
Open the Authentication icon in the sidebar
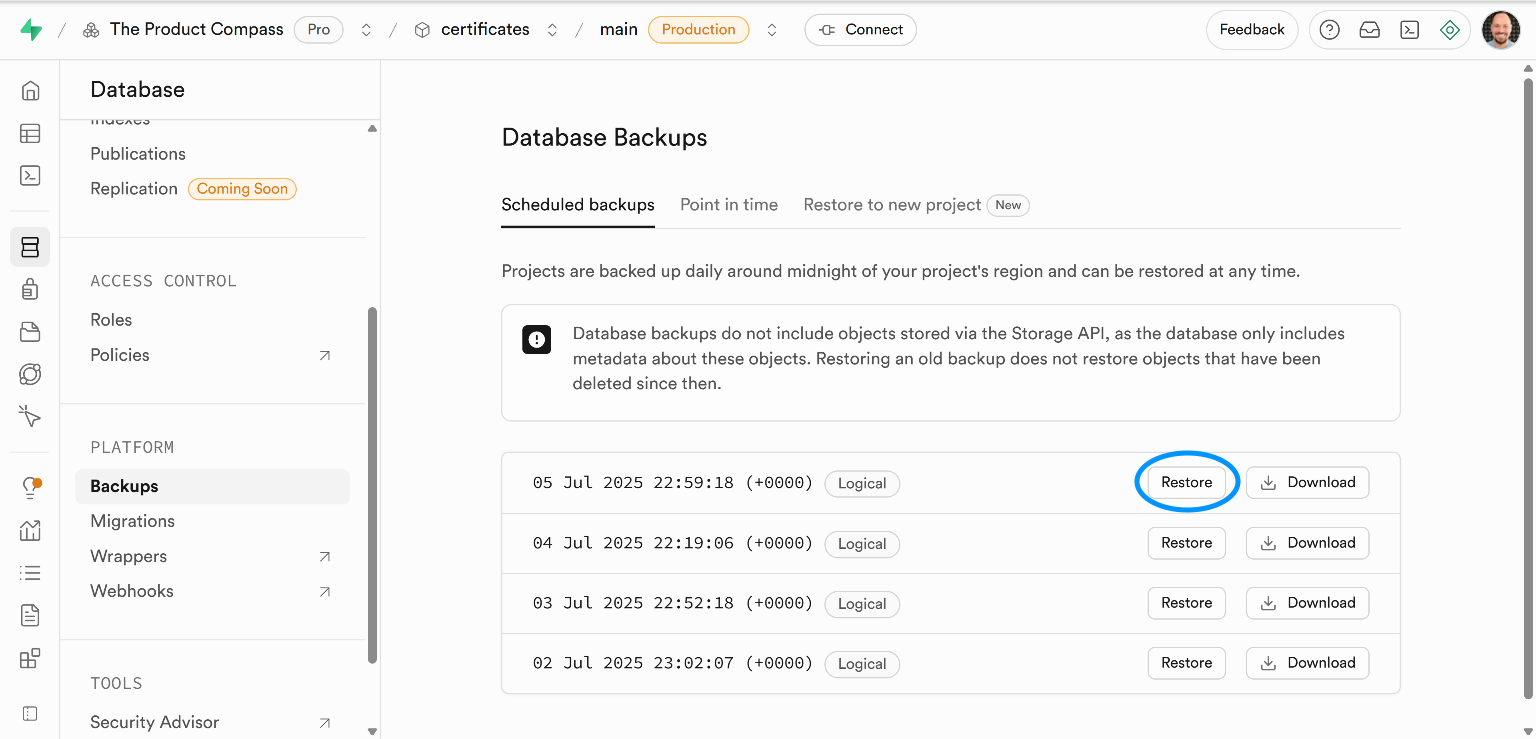tap(30, 288)
